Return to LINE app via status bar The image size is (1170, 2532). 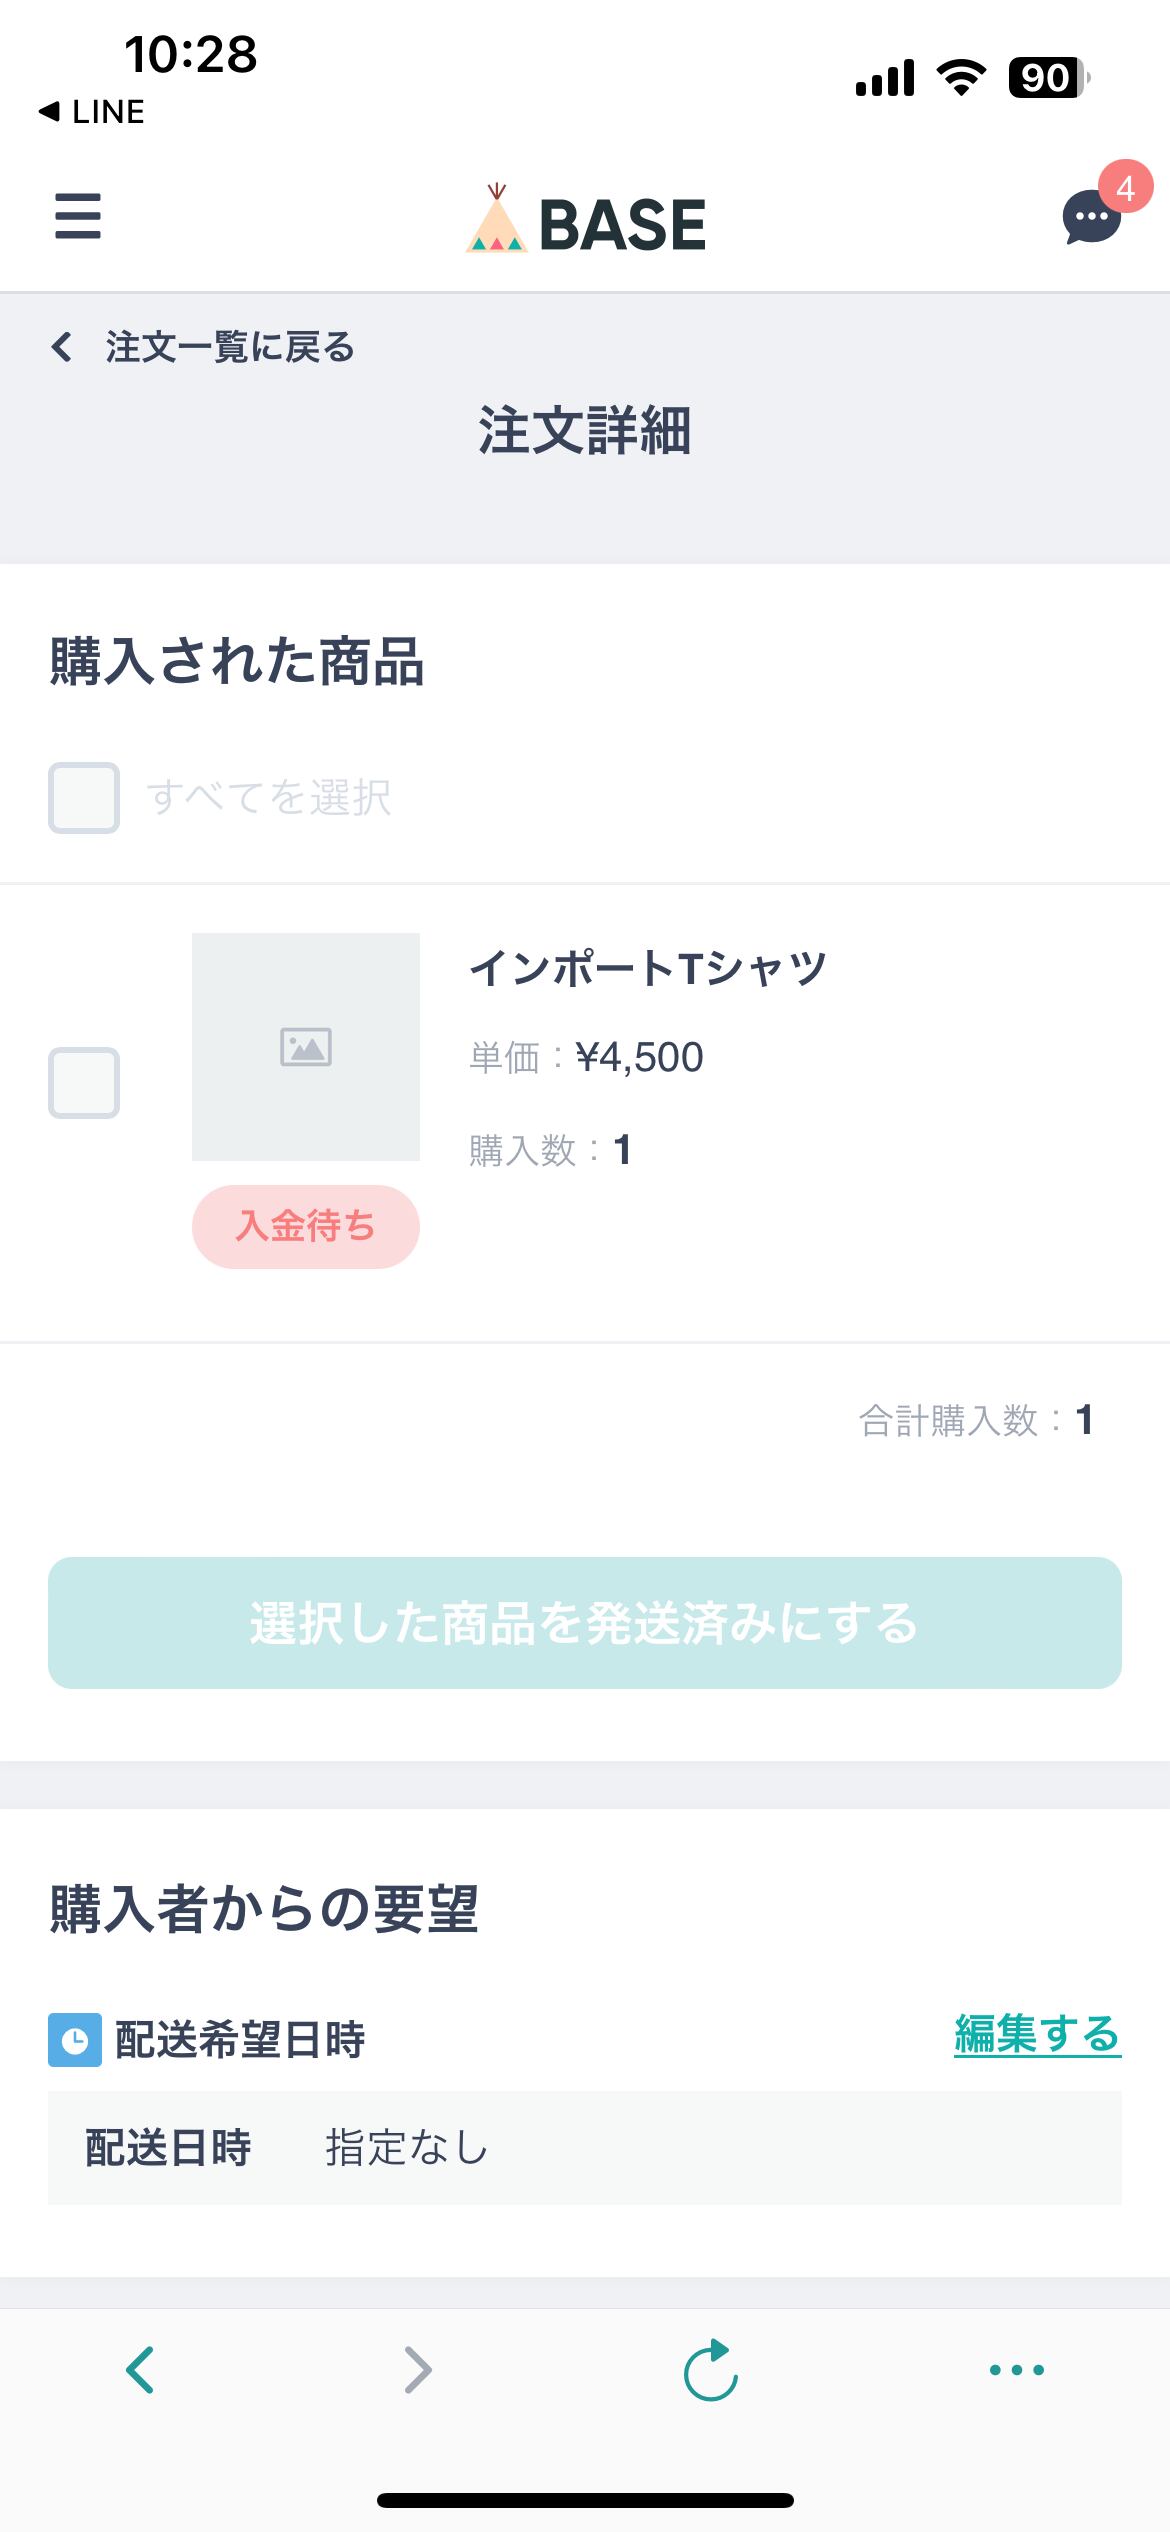92,112
